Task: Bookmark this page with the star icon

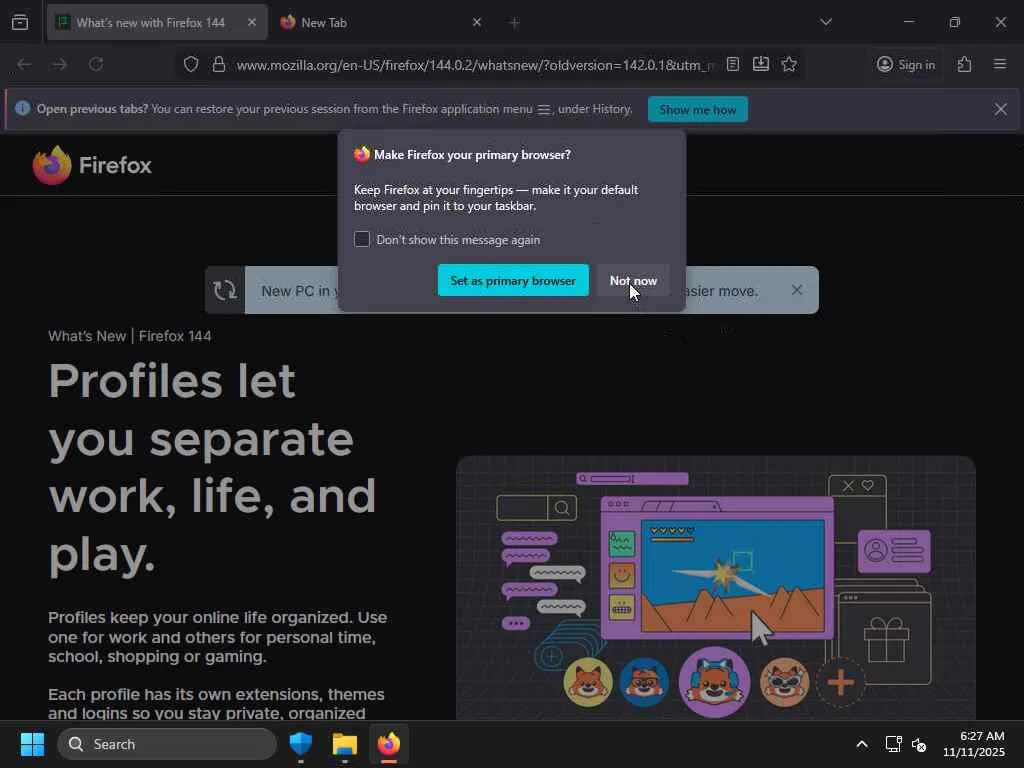Action: coord(789,64)
